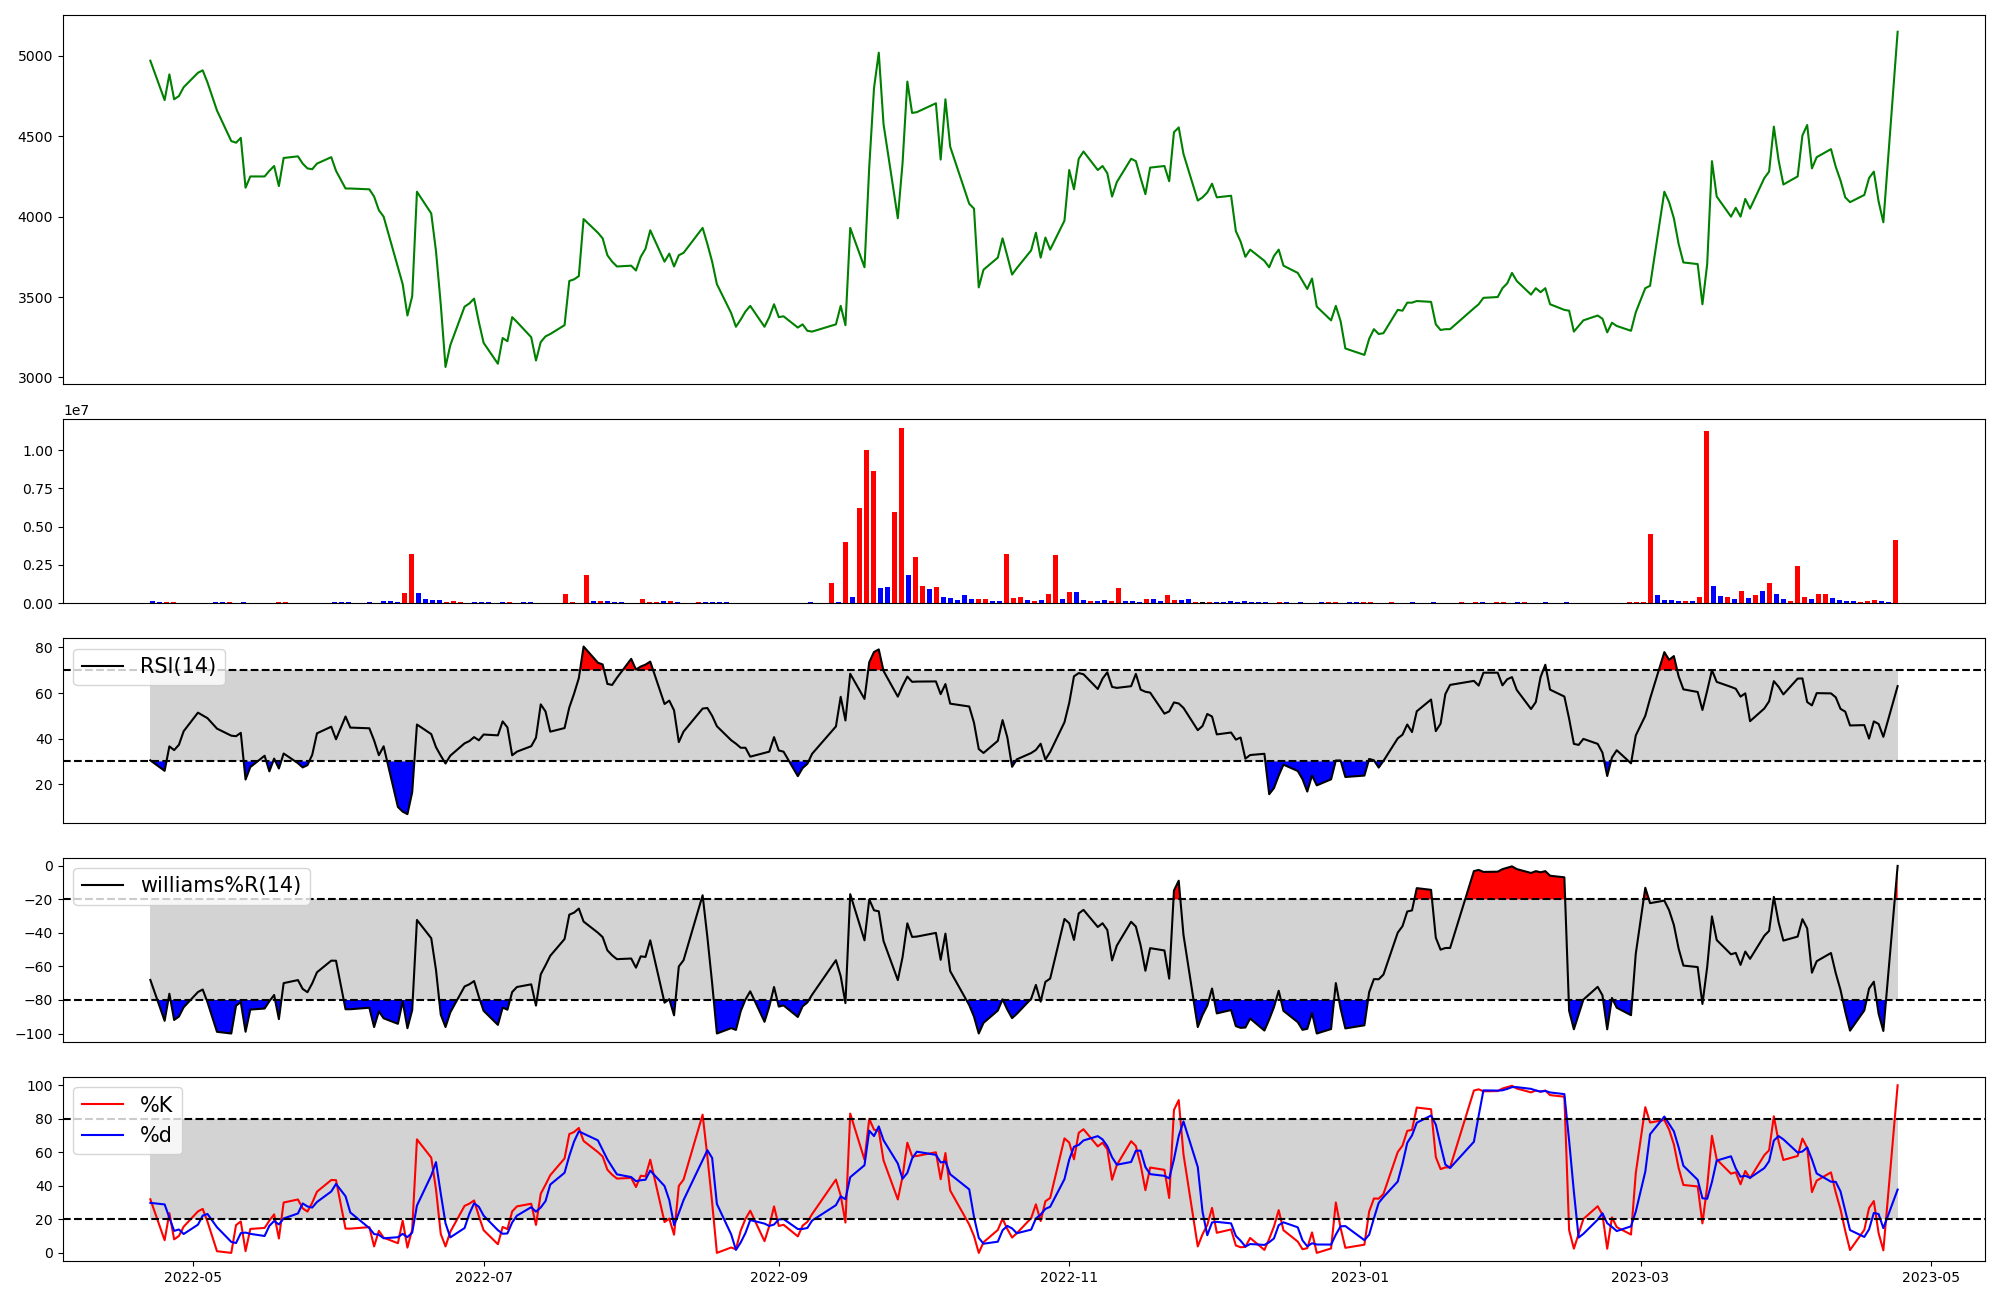Click the 2022-05 x-axis date label
This screenshot has height=1300, width=2000.
tap(192, 1277)
